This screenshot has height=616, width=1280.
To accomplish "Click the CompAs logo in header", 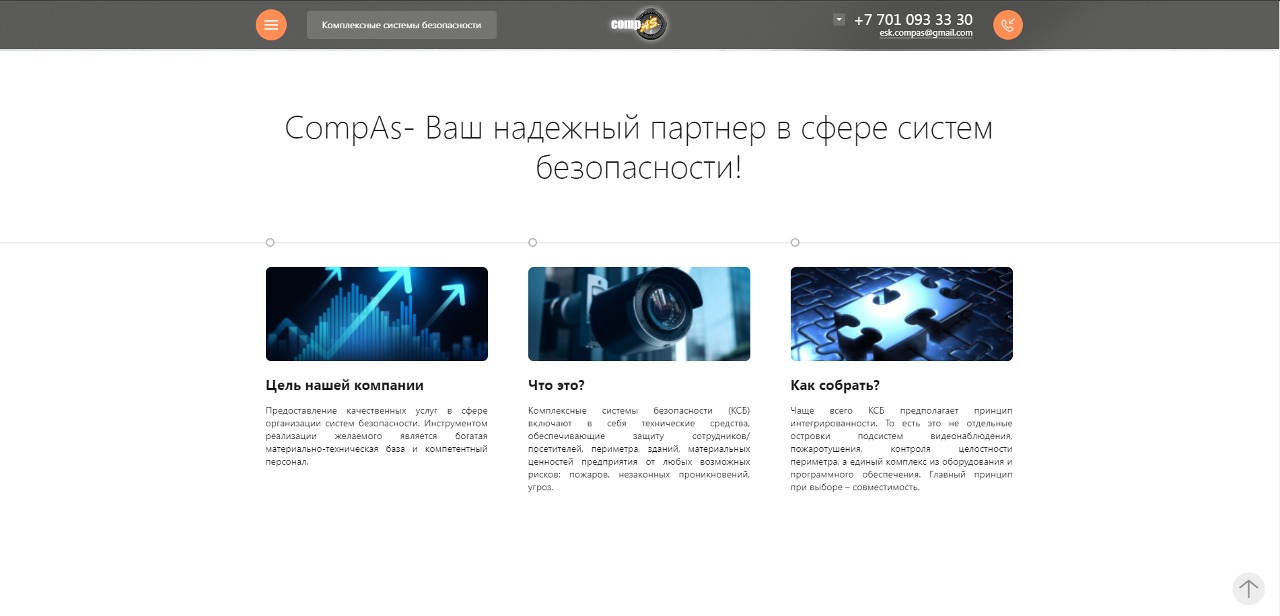I will (639, 24).
